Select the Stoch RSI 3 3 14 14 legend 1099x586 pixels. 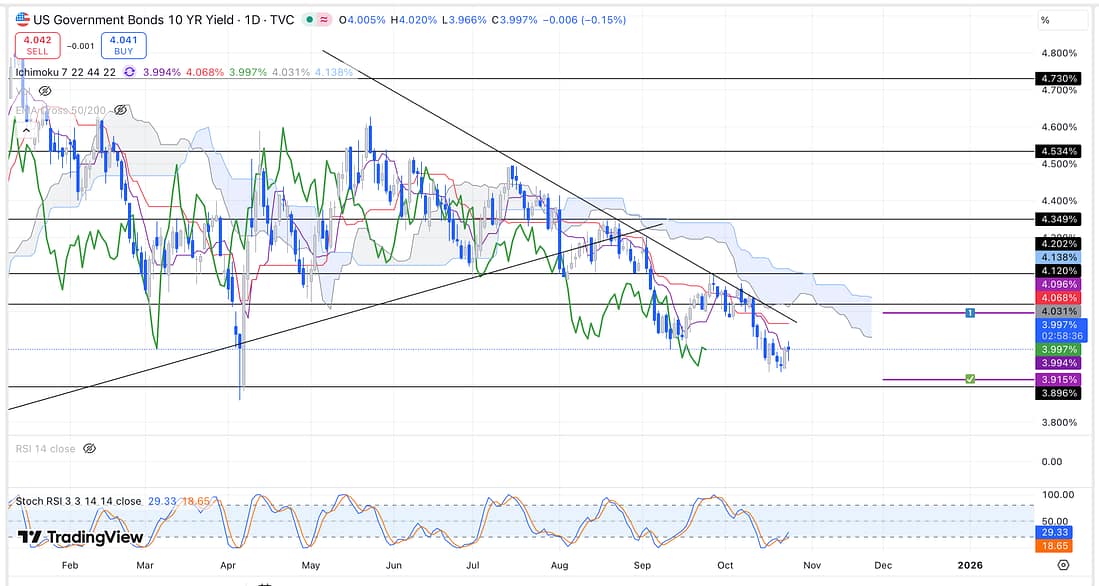tap(77, 501)
